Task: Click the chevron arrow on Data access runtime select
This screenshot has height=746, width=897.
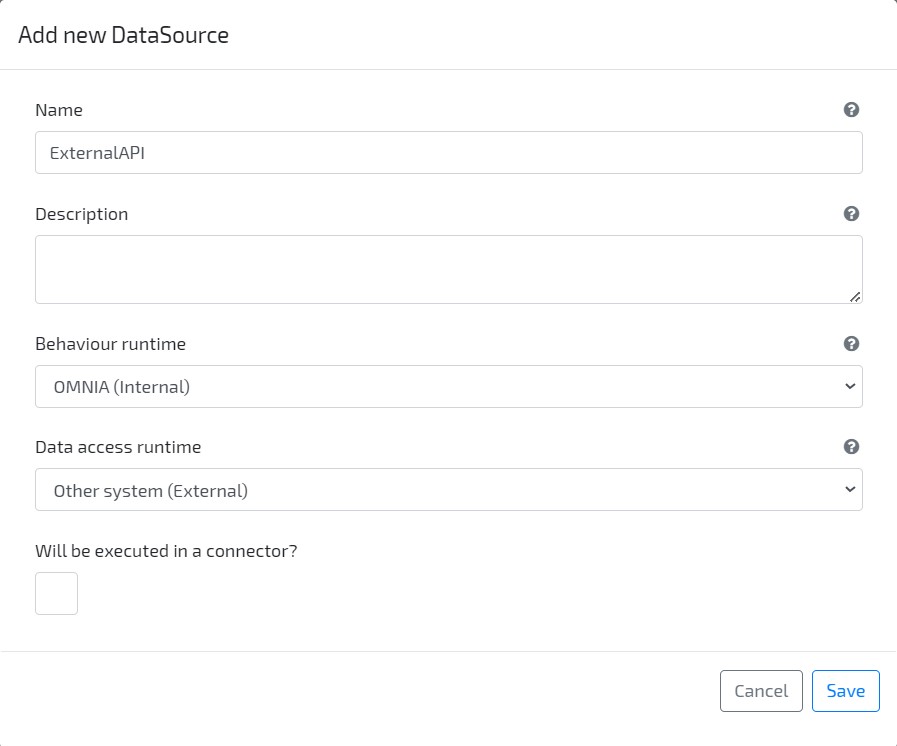Action: (x=849, y=490)
